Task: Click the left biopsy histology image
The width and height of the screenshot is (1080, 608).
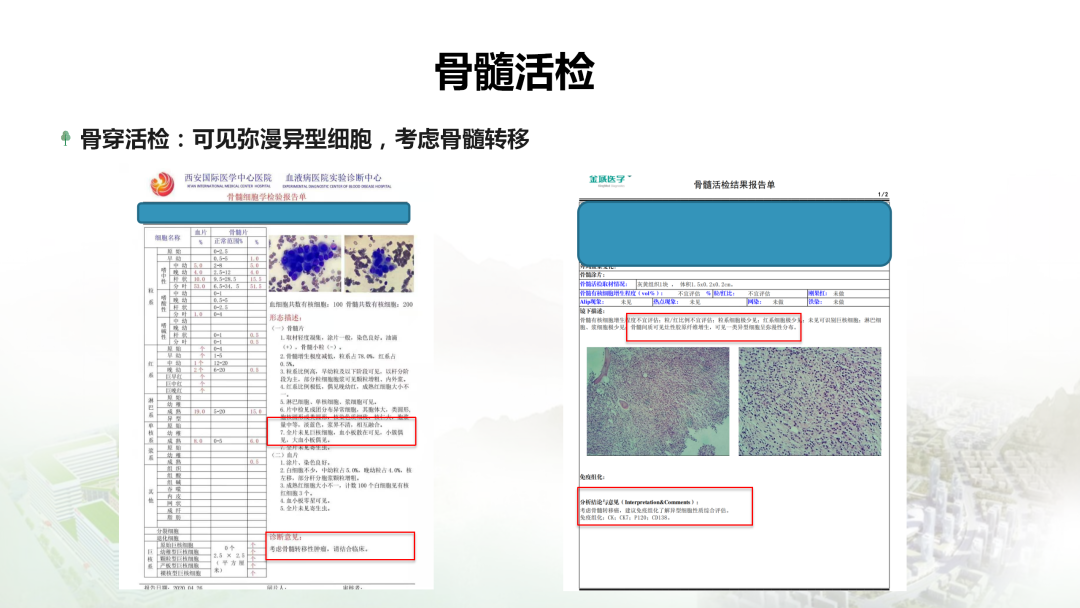Action: click(655, 401)
